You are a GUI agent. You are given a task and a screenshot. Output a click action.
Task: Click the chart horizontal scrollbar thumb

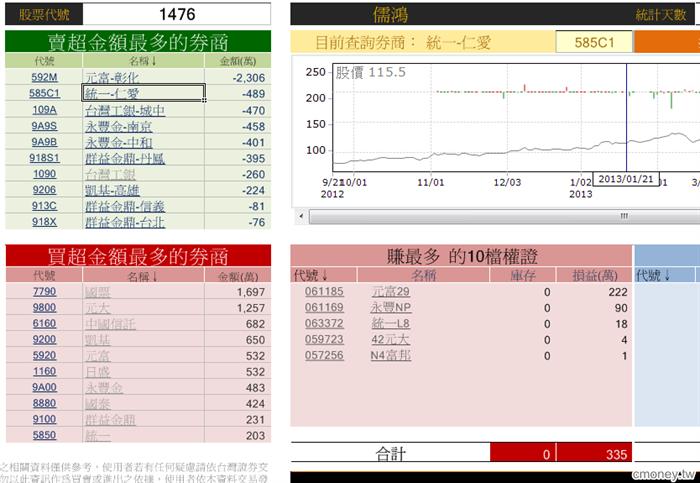[x=504, y=217]
